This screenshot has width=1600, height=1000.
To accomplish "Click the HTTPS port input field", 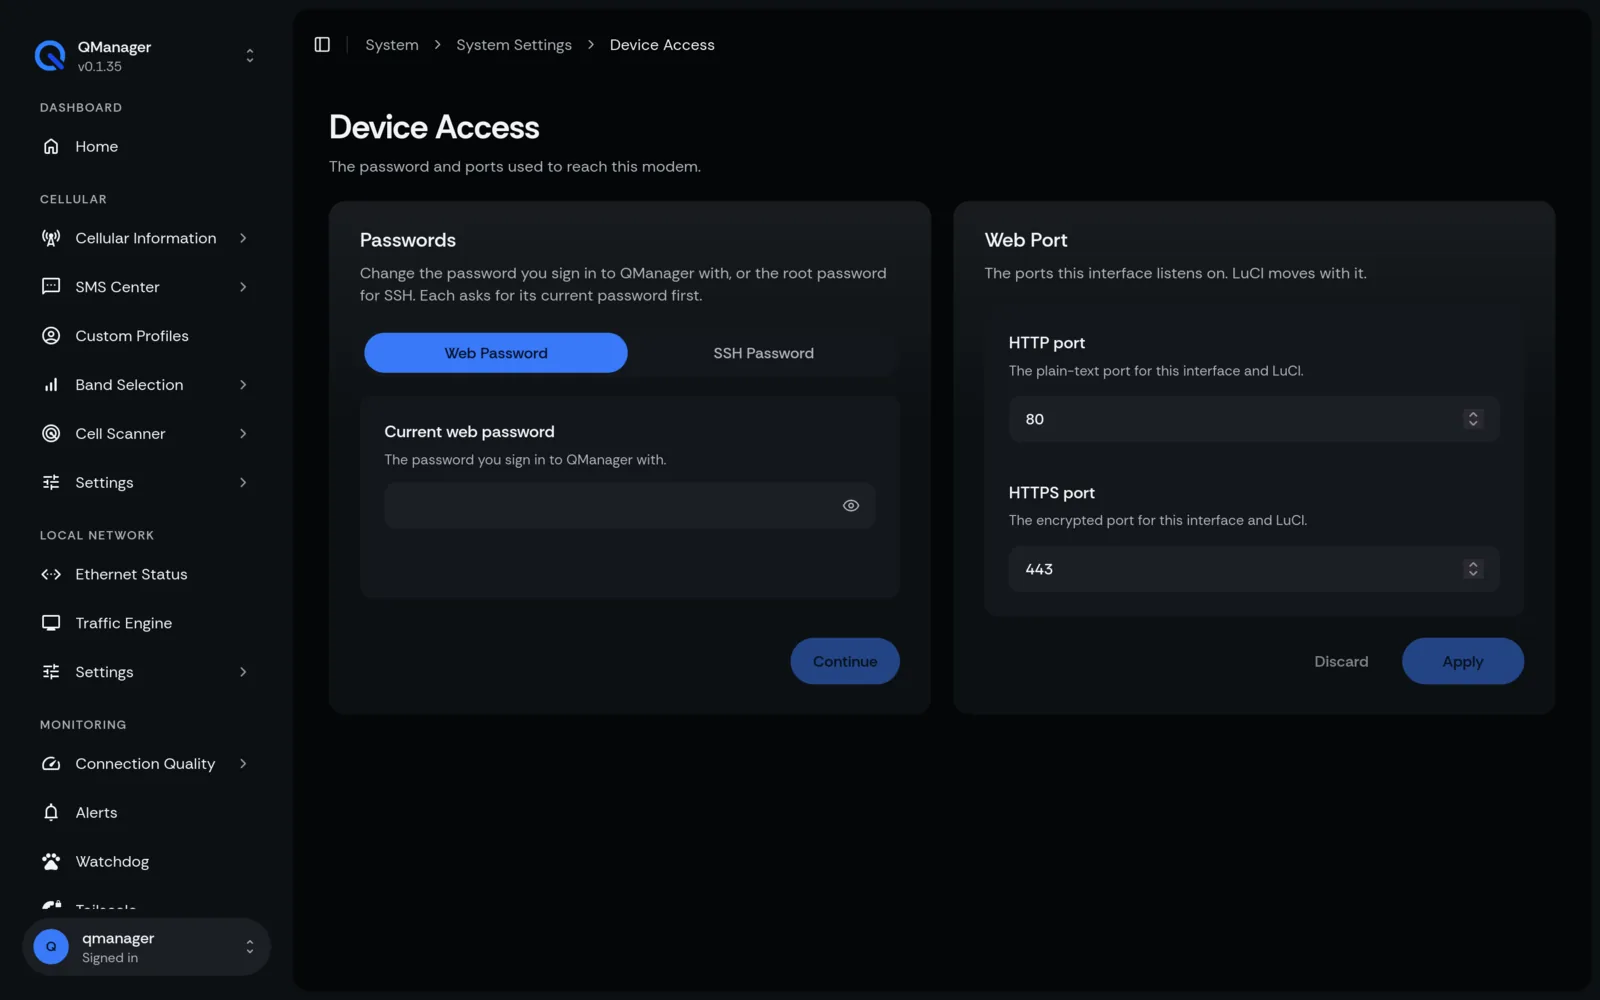I will 1254,569.
